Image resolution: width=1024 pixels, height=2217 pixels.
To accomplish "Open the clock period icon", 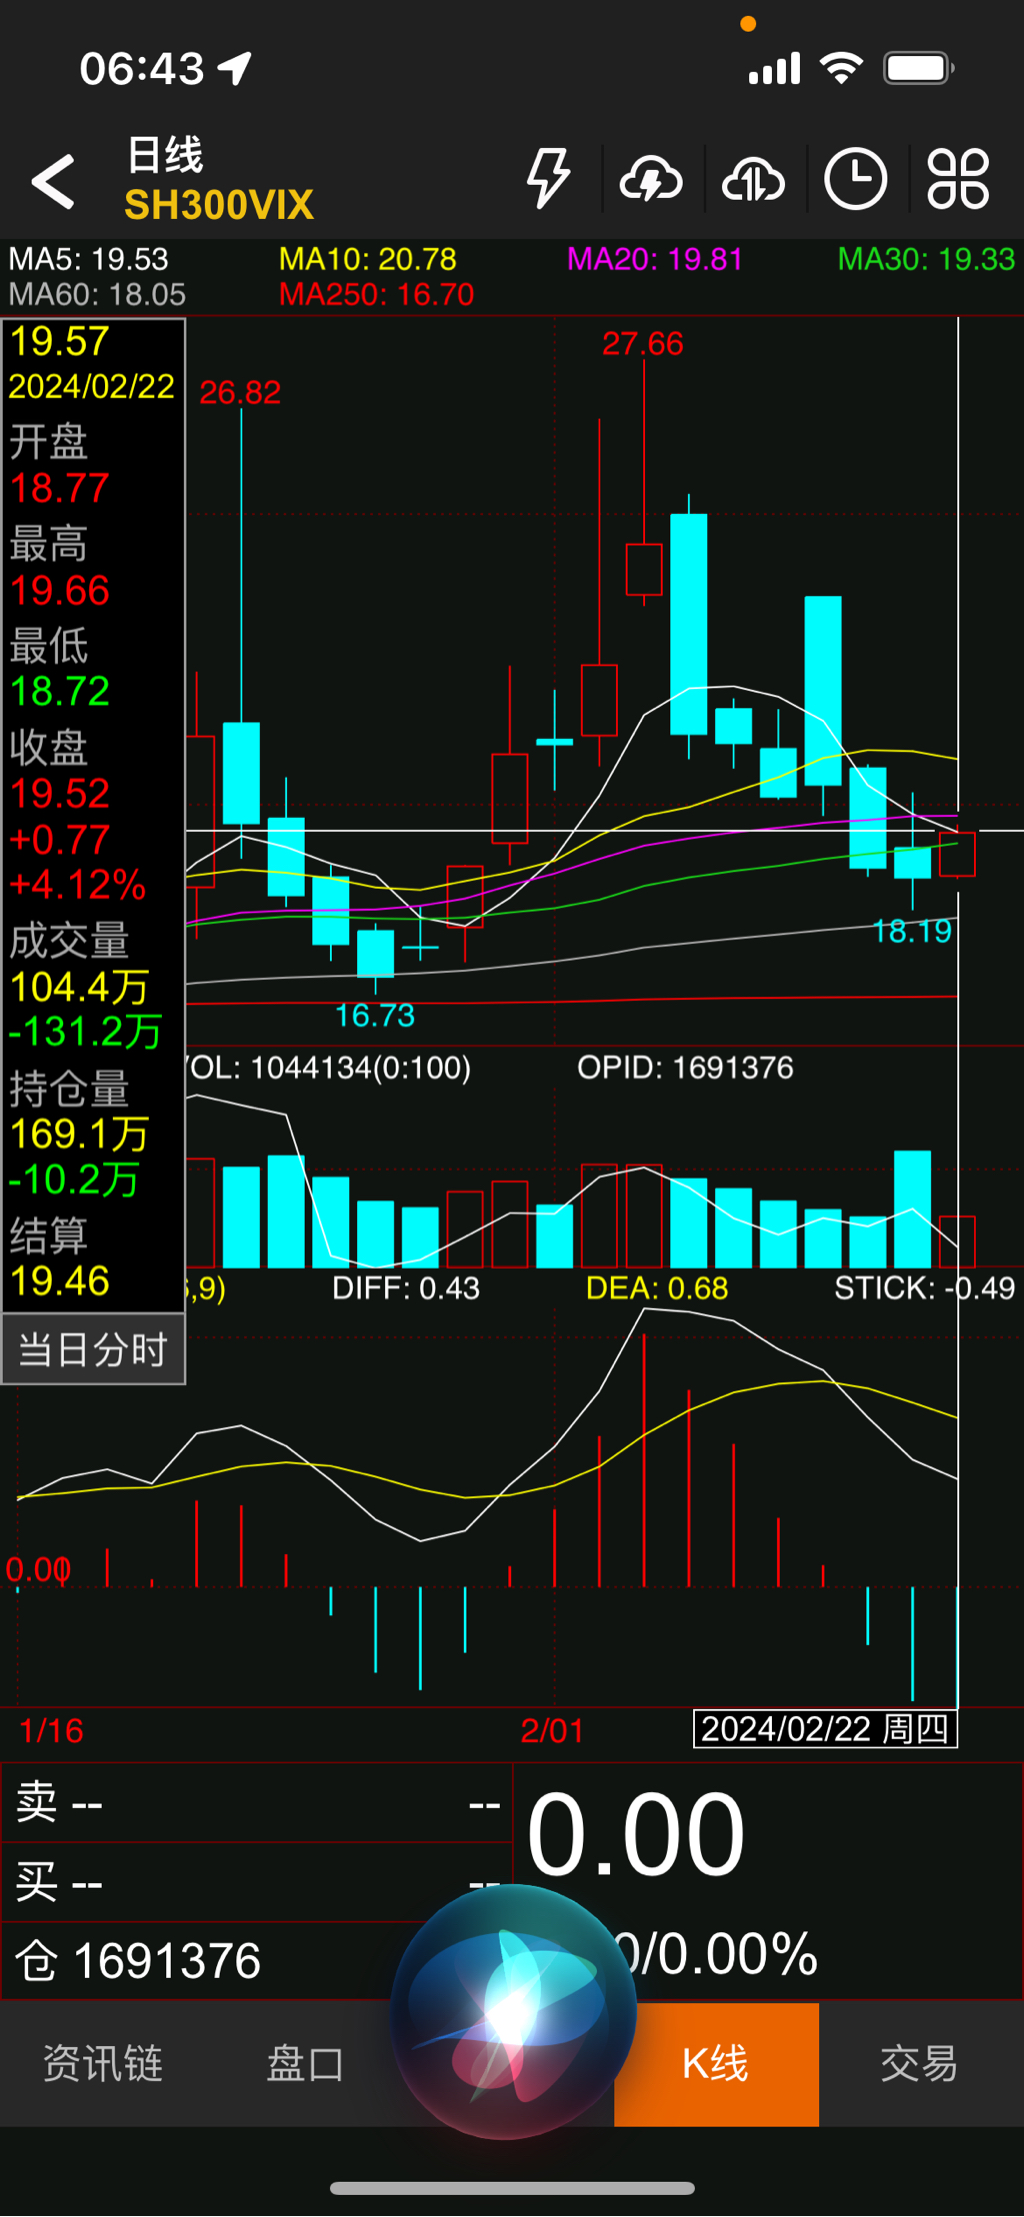I will point(855,180).
